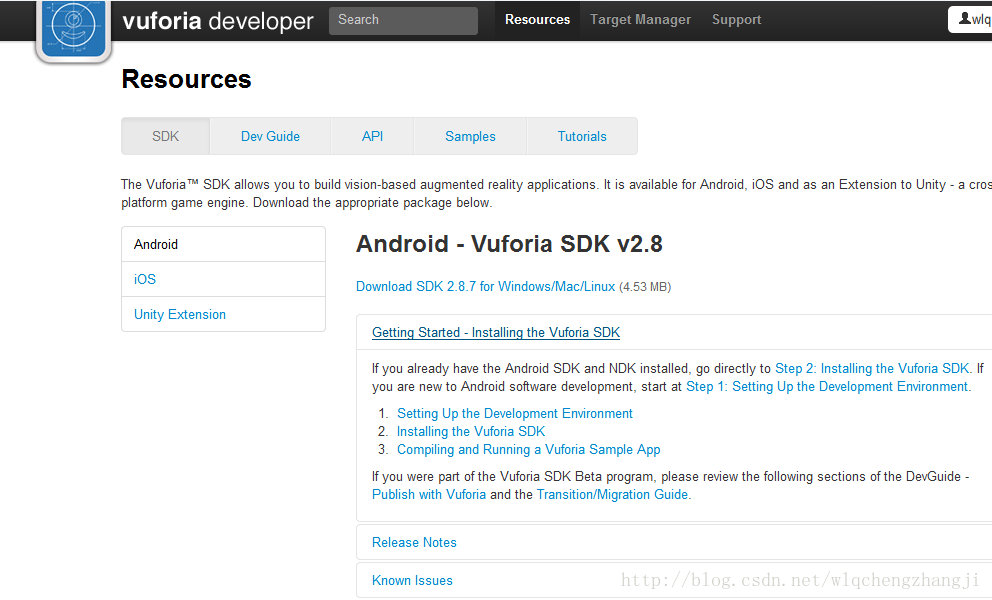Open the user account button wlq

pyautogui.click(x=970, y=20)
